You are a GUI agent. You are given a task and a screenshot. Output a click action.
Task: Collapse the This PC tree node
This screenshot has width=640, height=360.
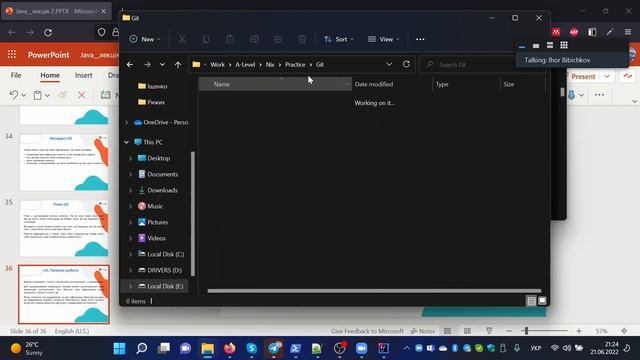pos(127,142)
